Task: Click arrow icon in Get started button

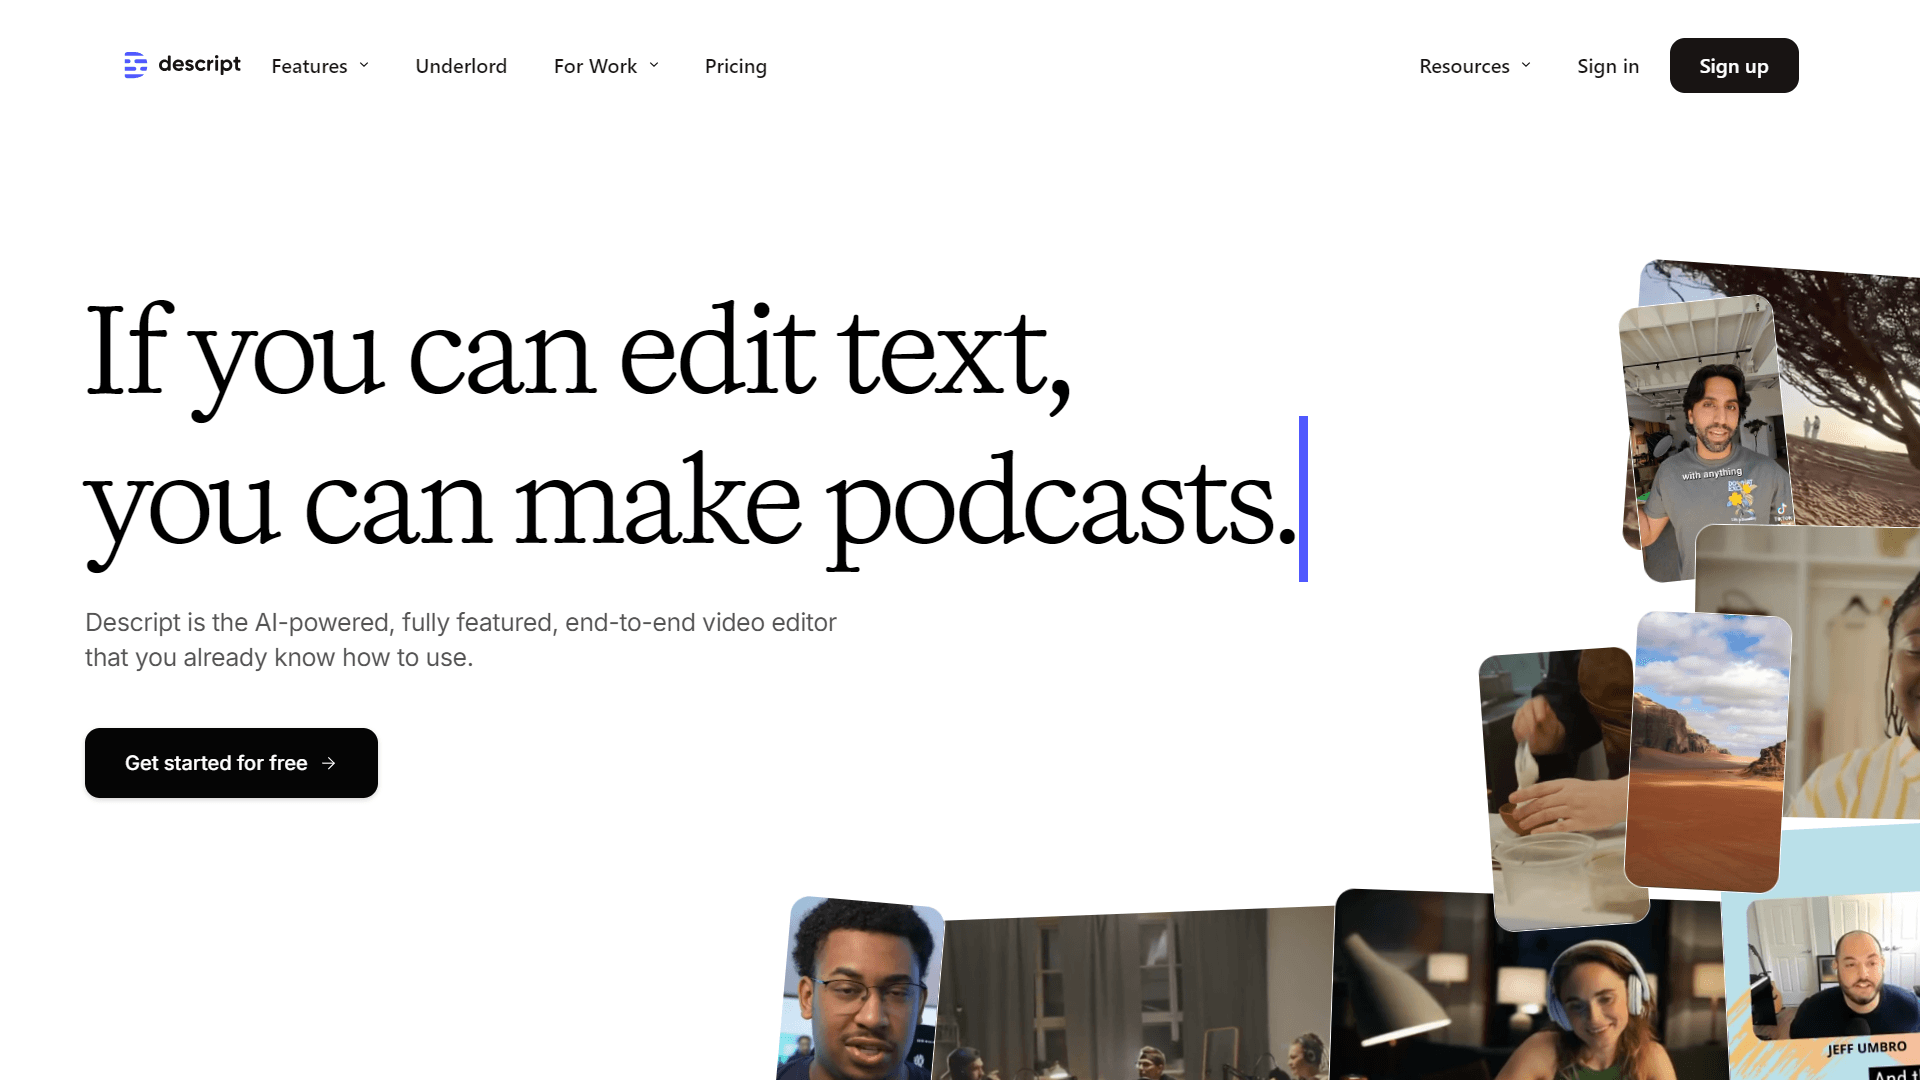Action: (x=329, y=763)
